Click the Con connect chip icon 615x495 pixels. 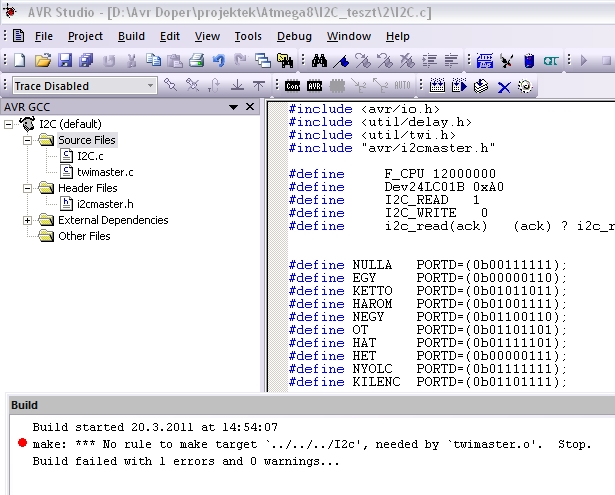click(x=293, y=86)
